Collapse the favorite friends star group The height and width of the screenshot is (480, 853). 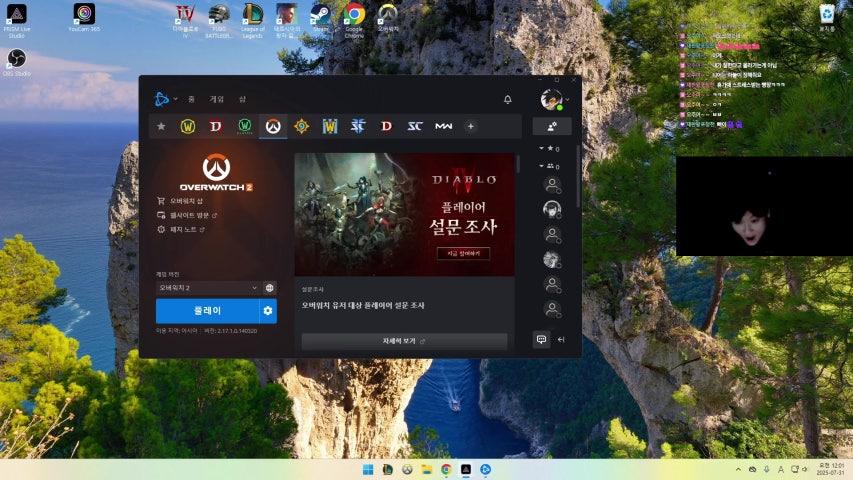click(x=549, y=148)
